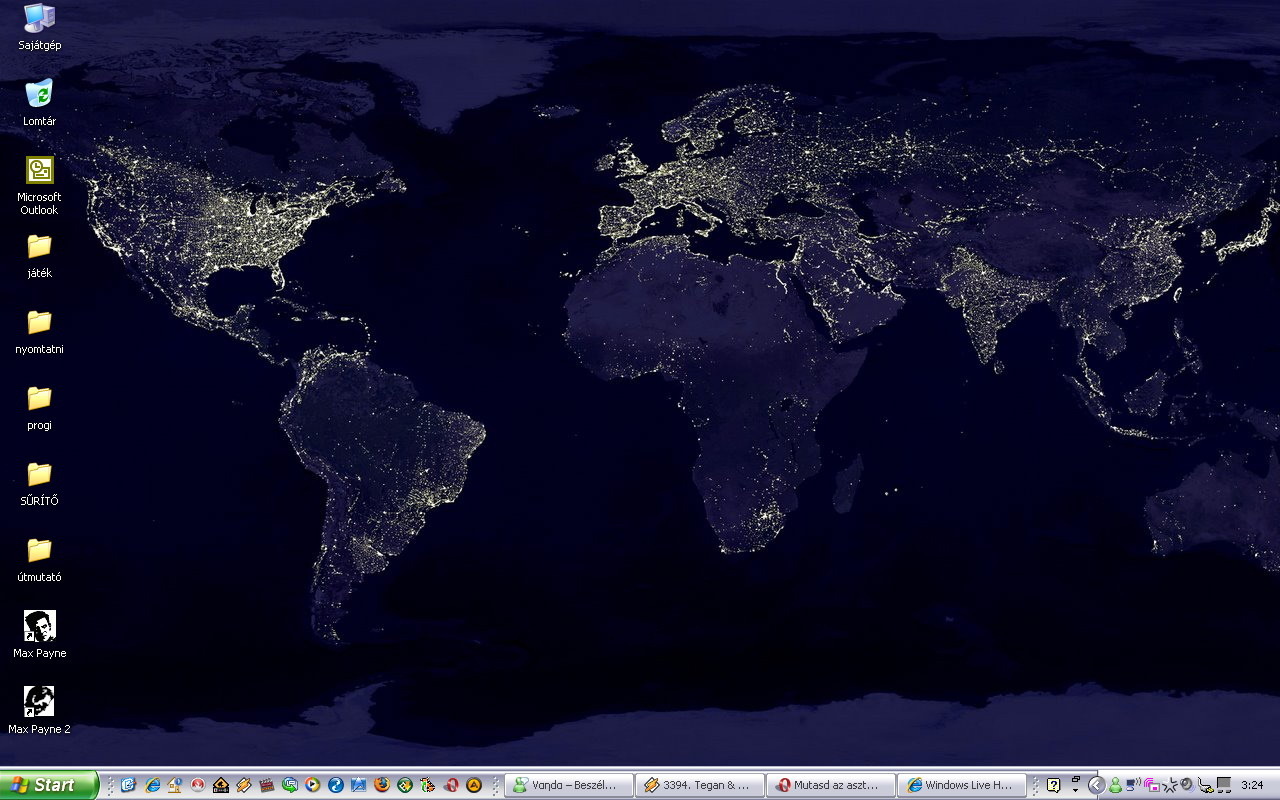Select the játék folder
The height and width of the screenshot is (800, 1280).
(x=39, y=255)
